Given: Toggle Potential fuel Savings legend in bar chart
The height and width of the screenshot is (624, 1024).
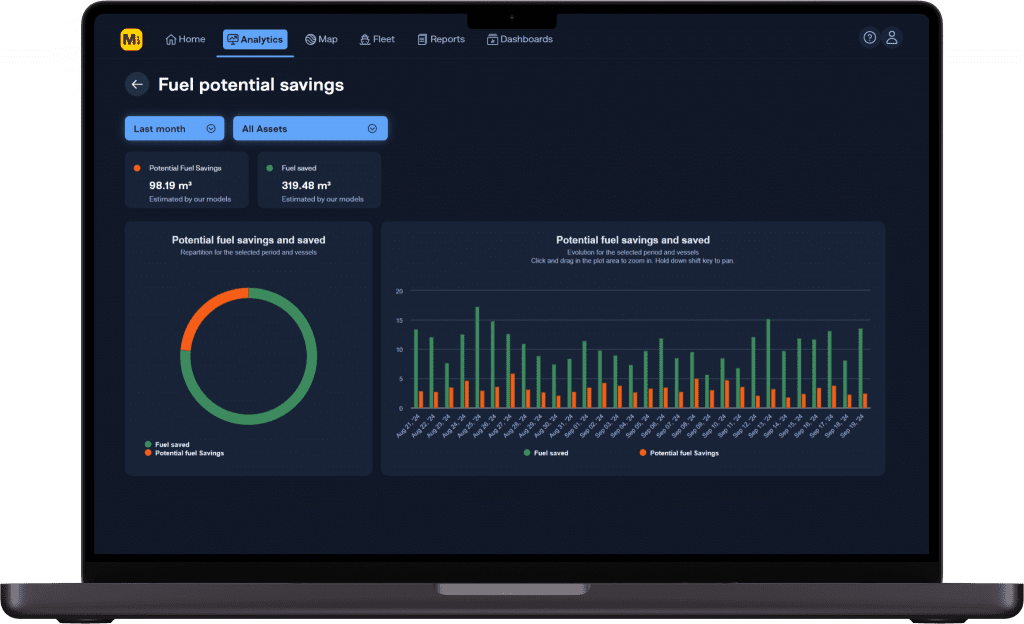Looking at the screenshot, I should [x=678, y=453].
